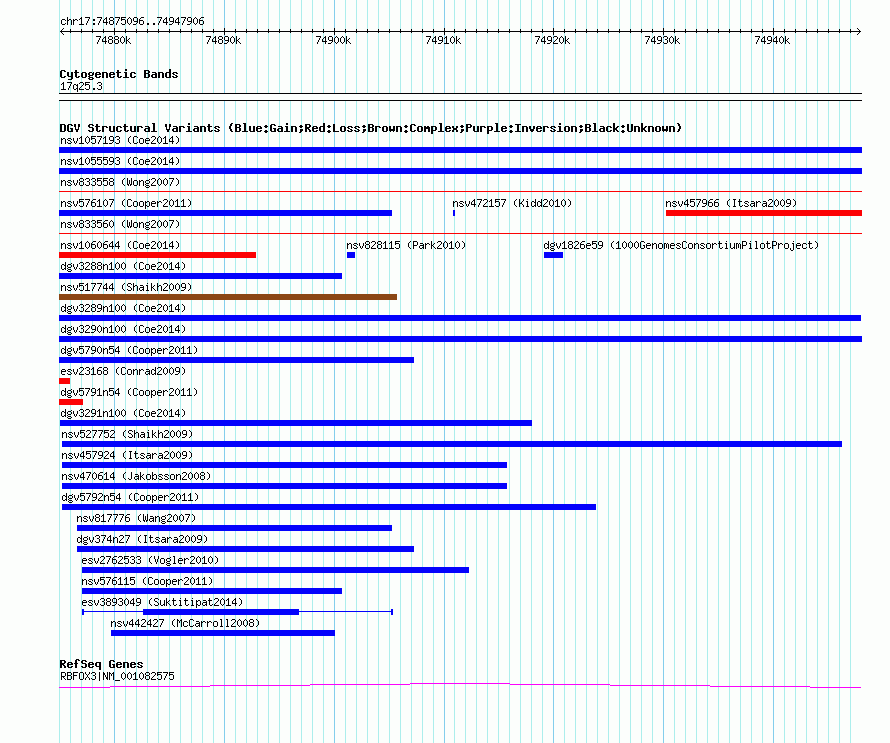Select the nsv817776 (Wang2007) label

(x=136, y=518)
